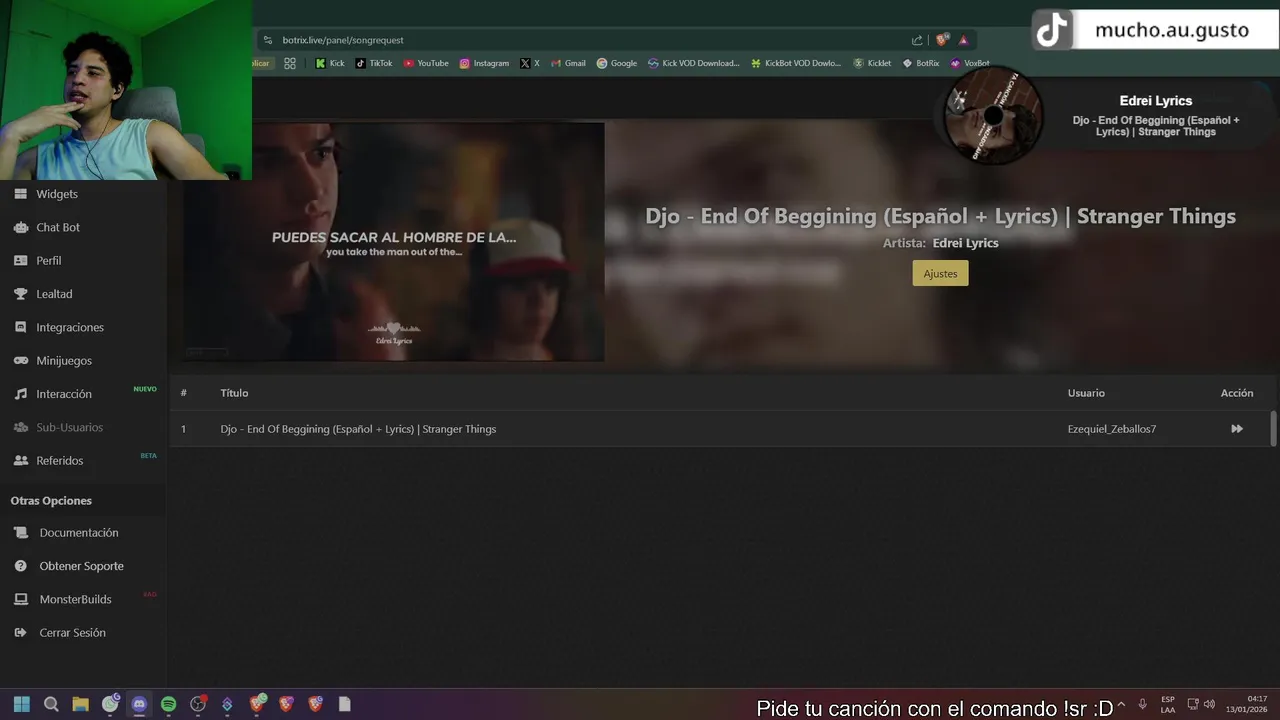Viewport: 1280px width, 720px height.
Task: Go to the Perfil page
Action: (x=49, y=261)
